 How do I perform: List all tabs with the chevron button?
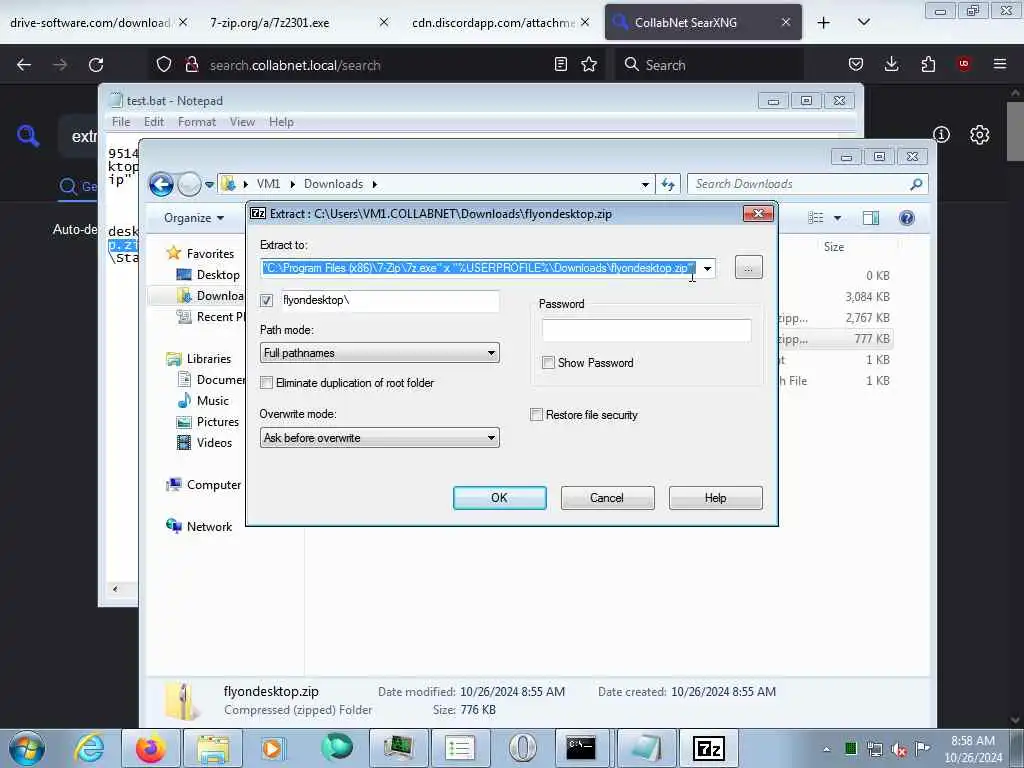tap(863, 22)
